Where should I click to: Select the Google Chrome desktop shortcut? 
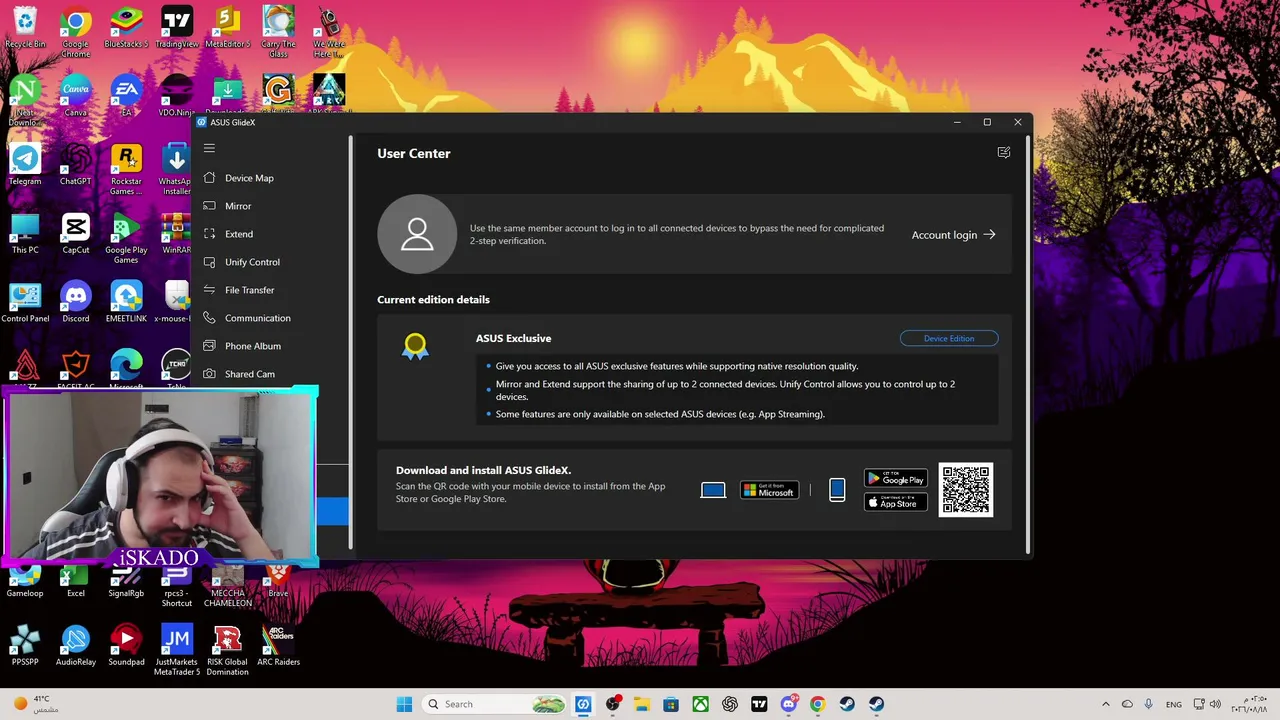(76, 32)
